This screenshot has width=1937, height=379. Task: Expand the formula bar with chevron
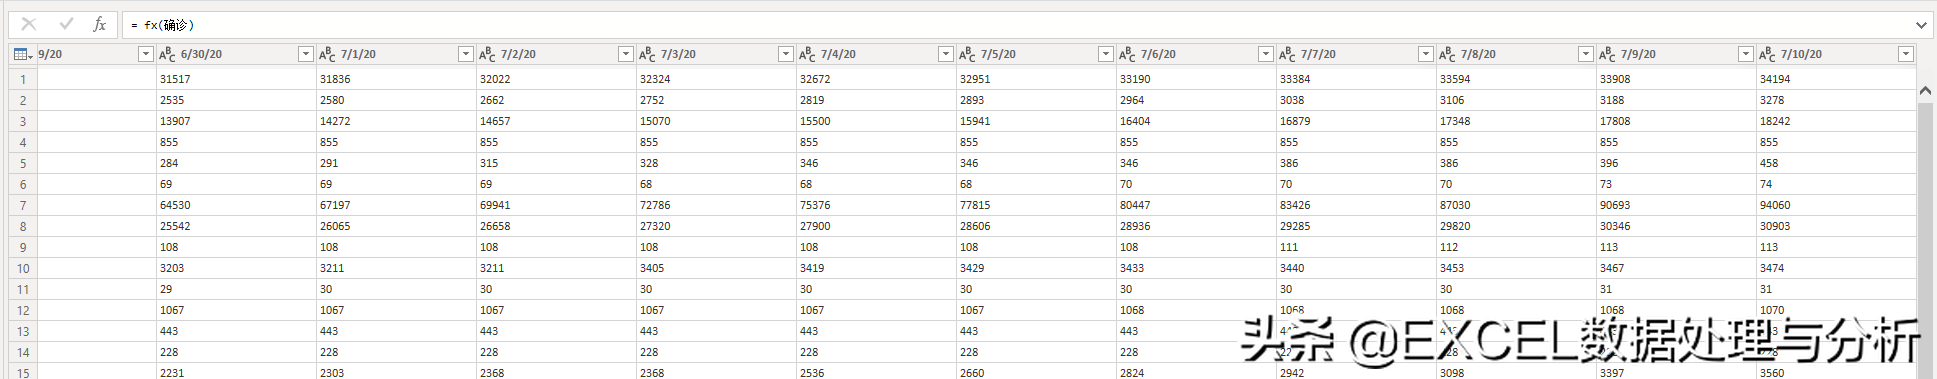pos(1921,25)
